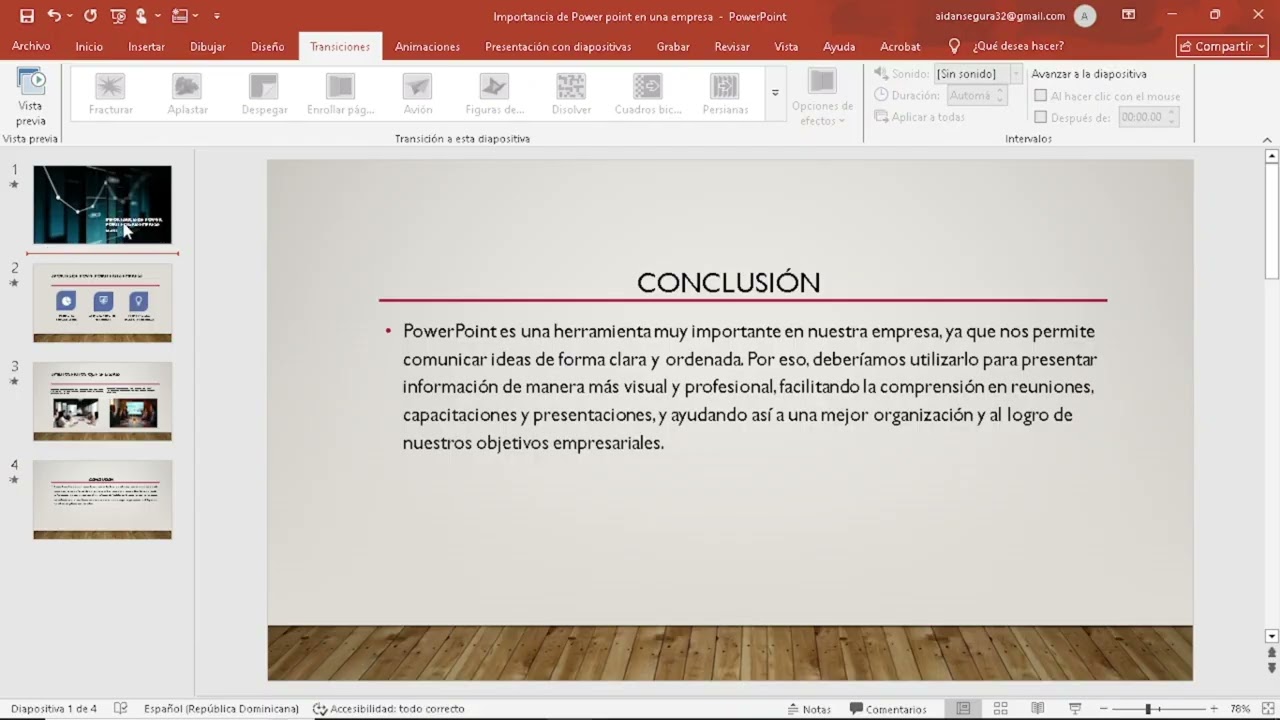Apply the Enrollar página transition

coord(341,95)
